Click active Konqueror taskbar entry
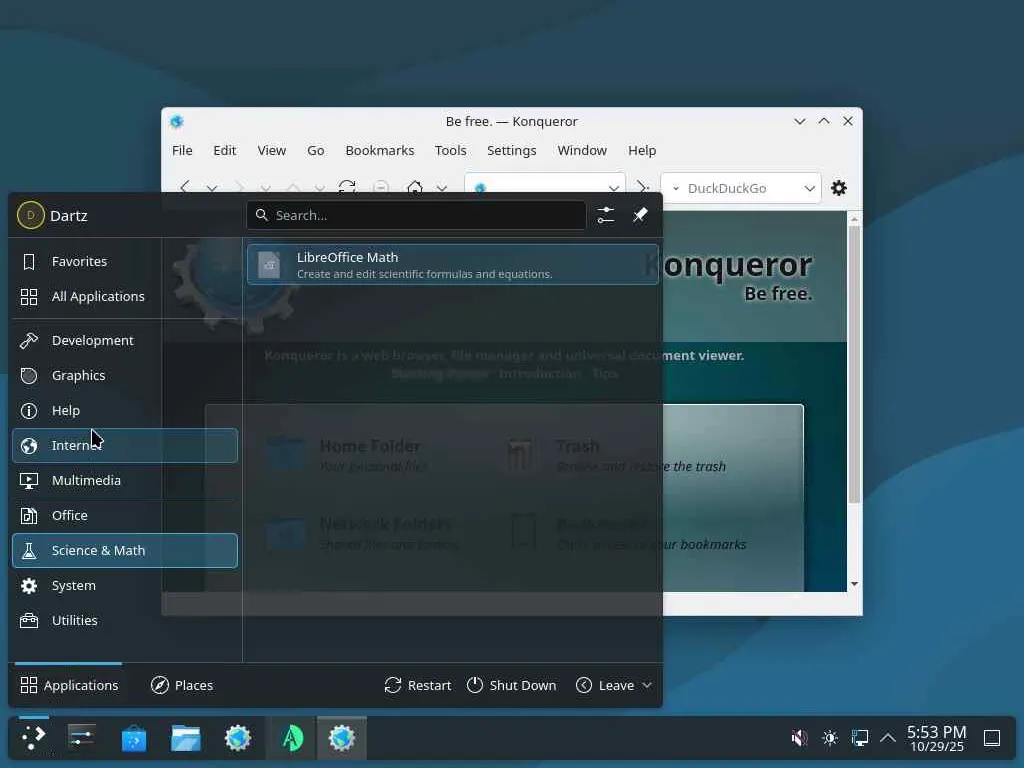 click(342, 738)
